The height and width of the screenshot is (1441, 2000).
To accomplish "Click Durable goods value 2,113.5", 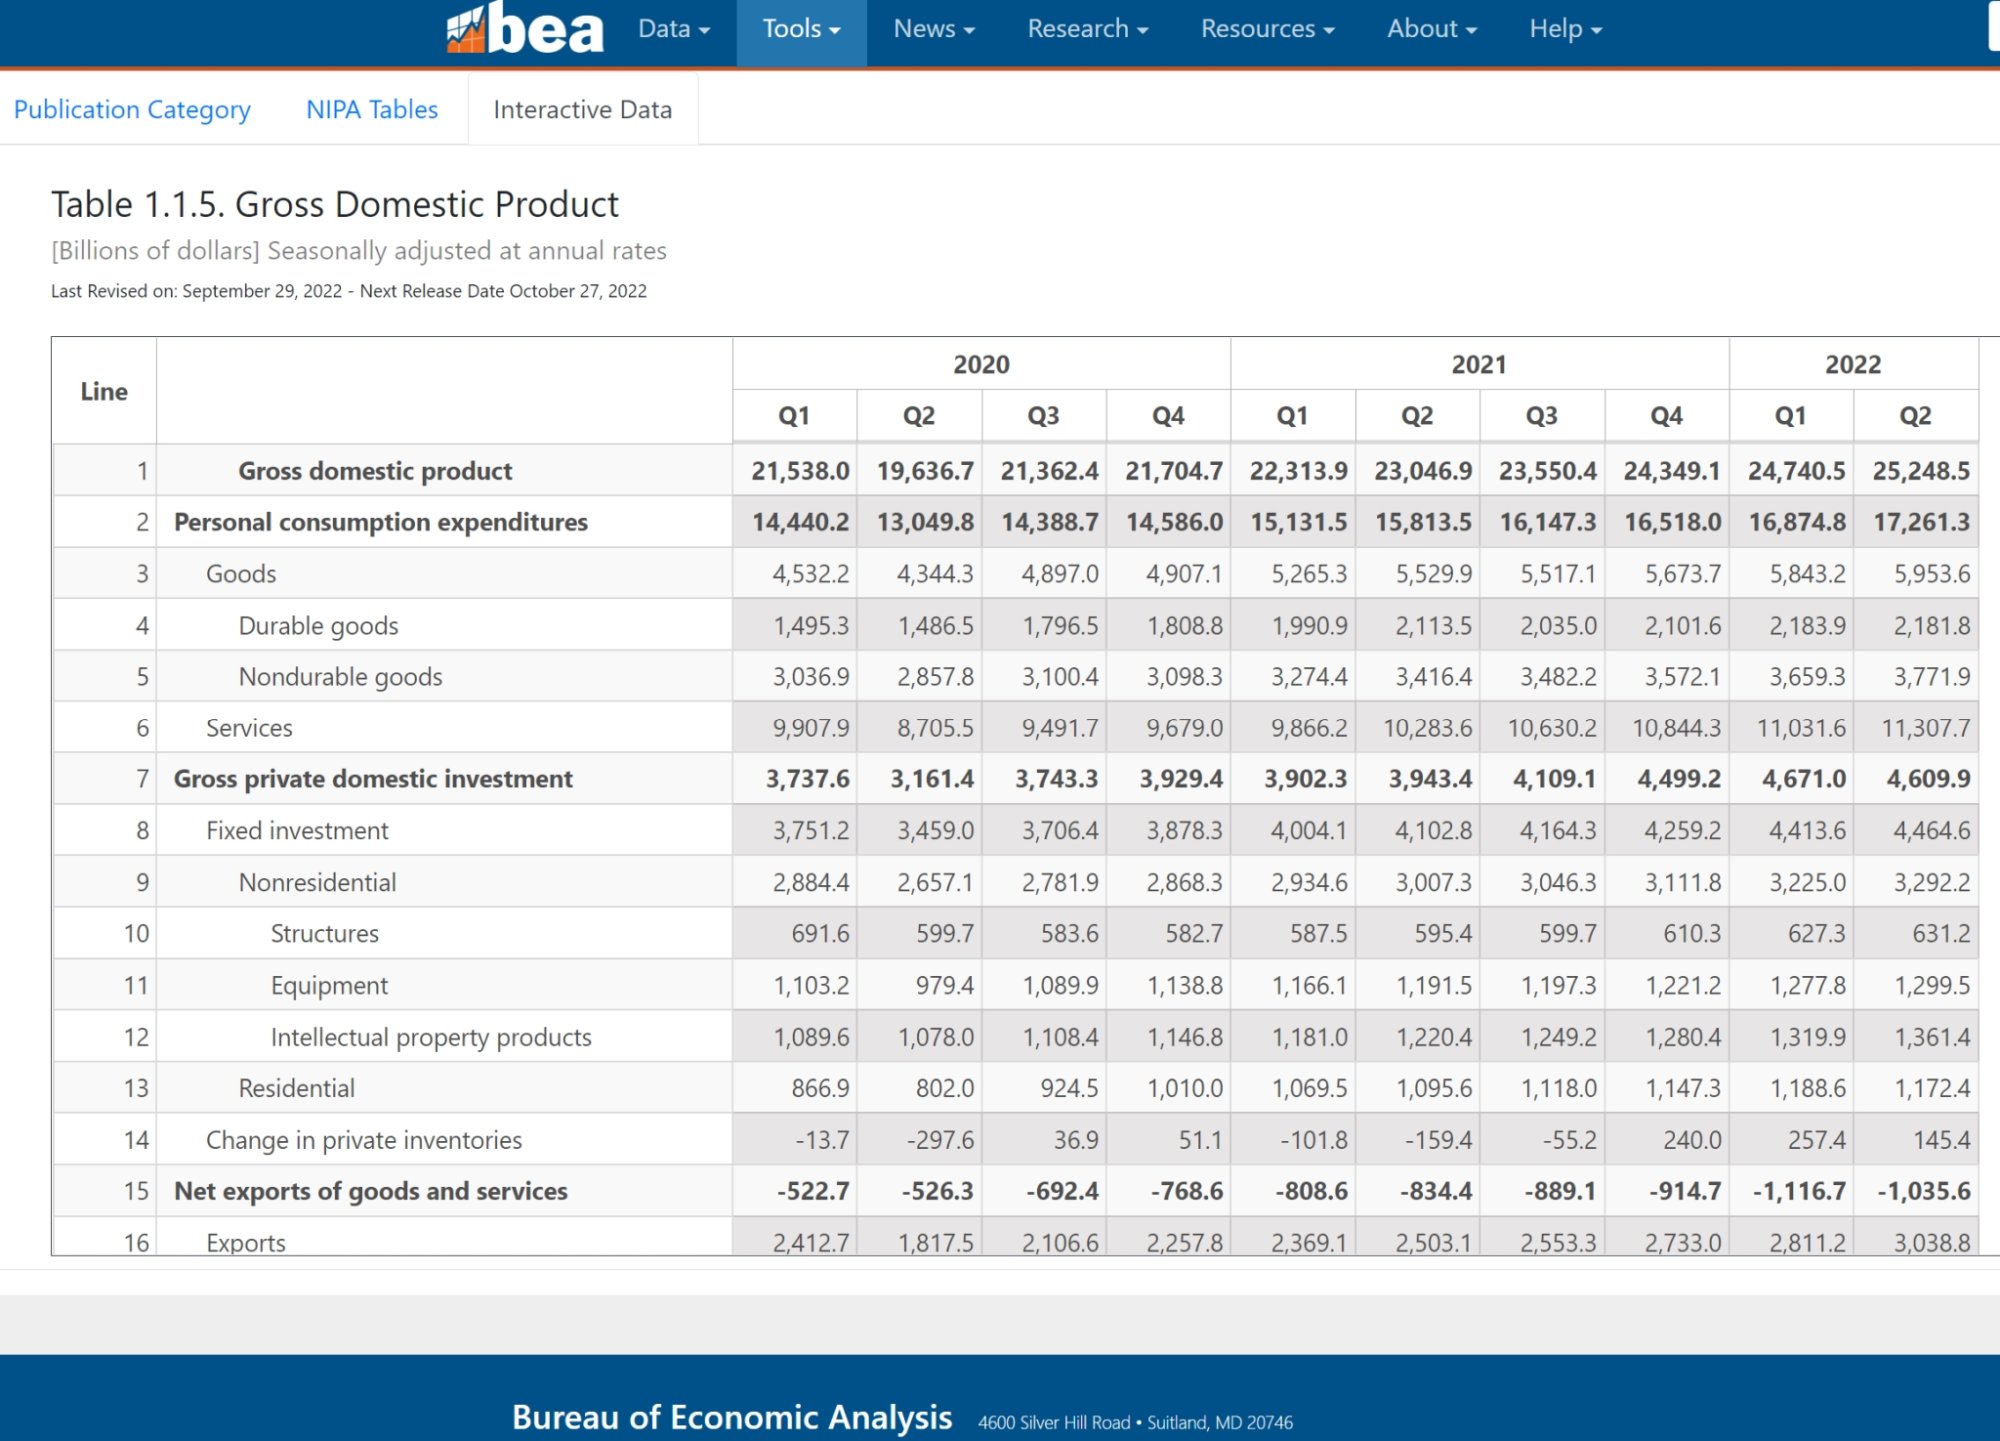I will (x=1434, y=626).
